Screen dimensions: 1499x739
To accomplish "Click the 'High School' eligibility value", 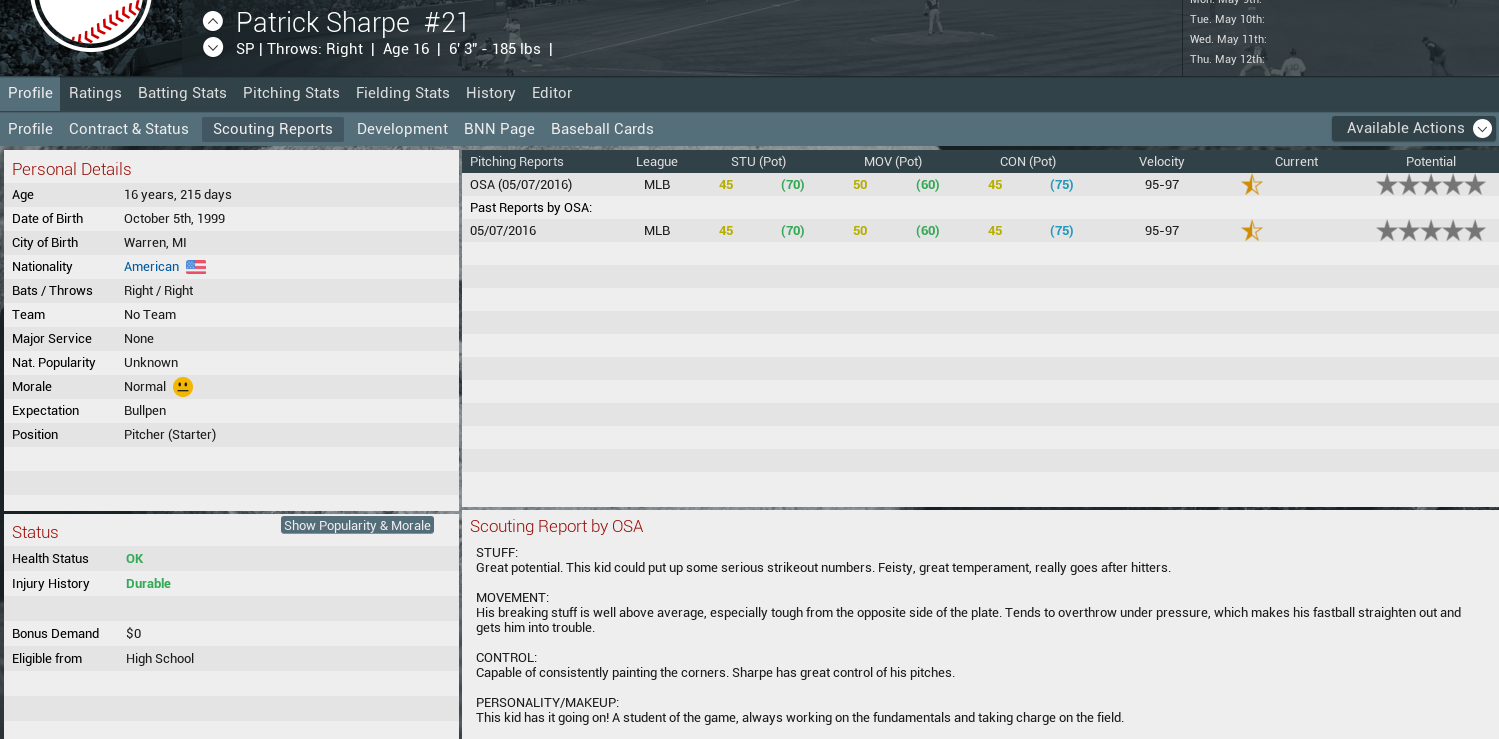I will tap(160, 659).
